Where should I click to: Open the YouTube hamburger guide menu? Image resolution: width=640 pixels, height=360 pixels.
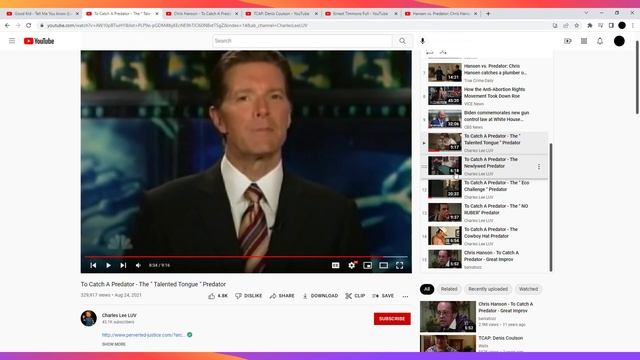point(12,41)
